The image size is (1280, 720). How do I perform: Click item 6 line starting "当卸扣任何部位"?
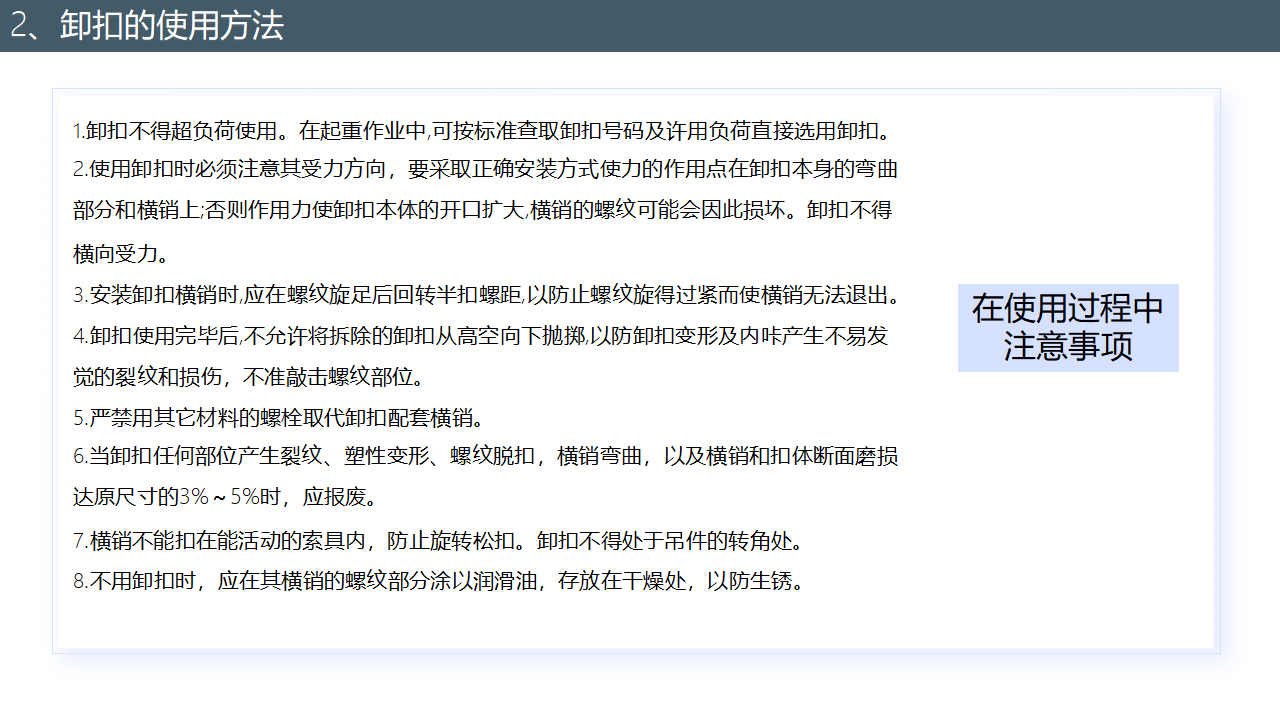coord(485,457)
